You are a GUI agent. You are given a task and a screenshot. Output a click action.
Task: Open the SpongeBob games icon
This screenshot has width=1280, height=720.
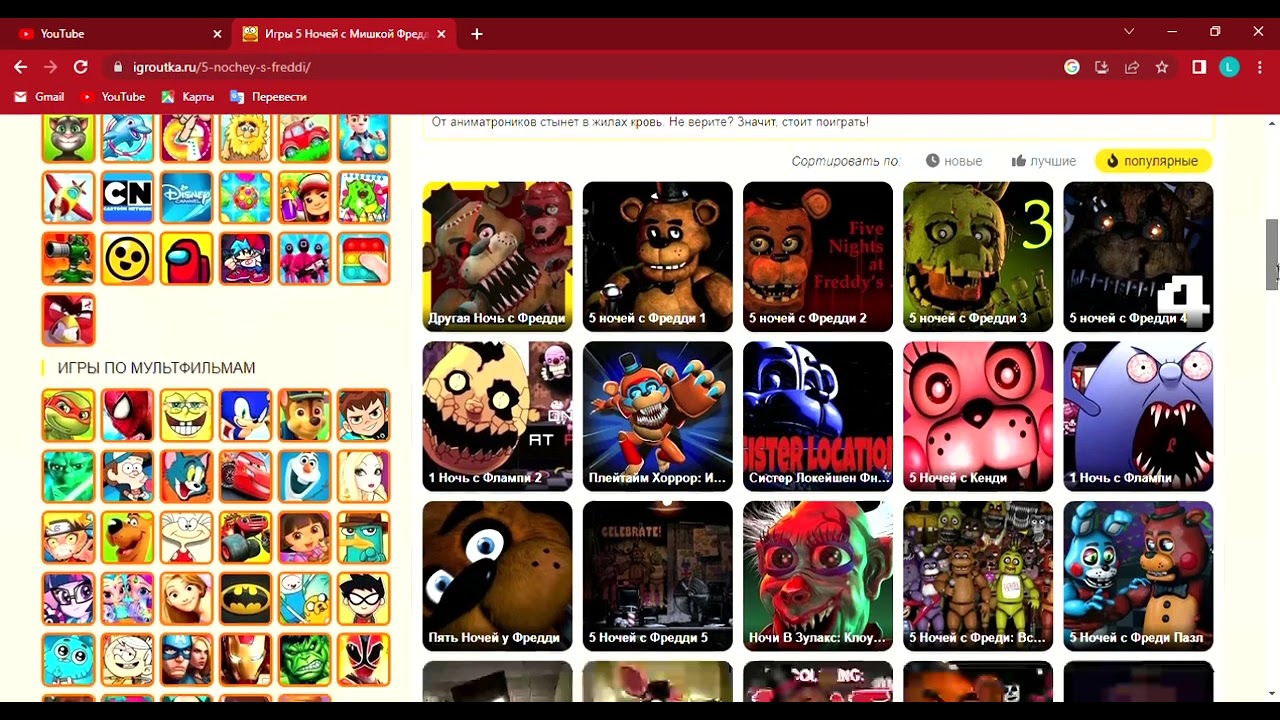186,415
